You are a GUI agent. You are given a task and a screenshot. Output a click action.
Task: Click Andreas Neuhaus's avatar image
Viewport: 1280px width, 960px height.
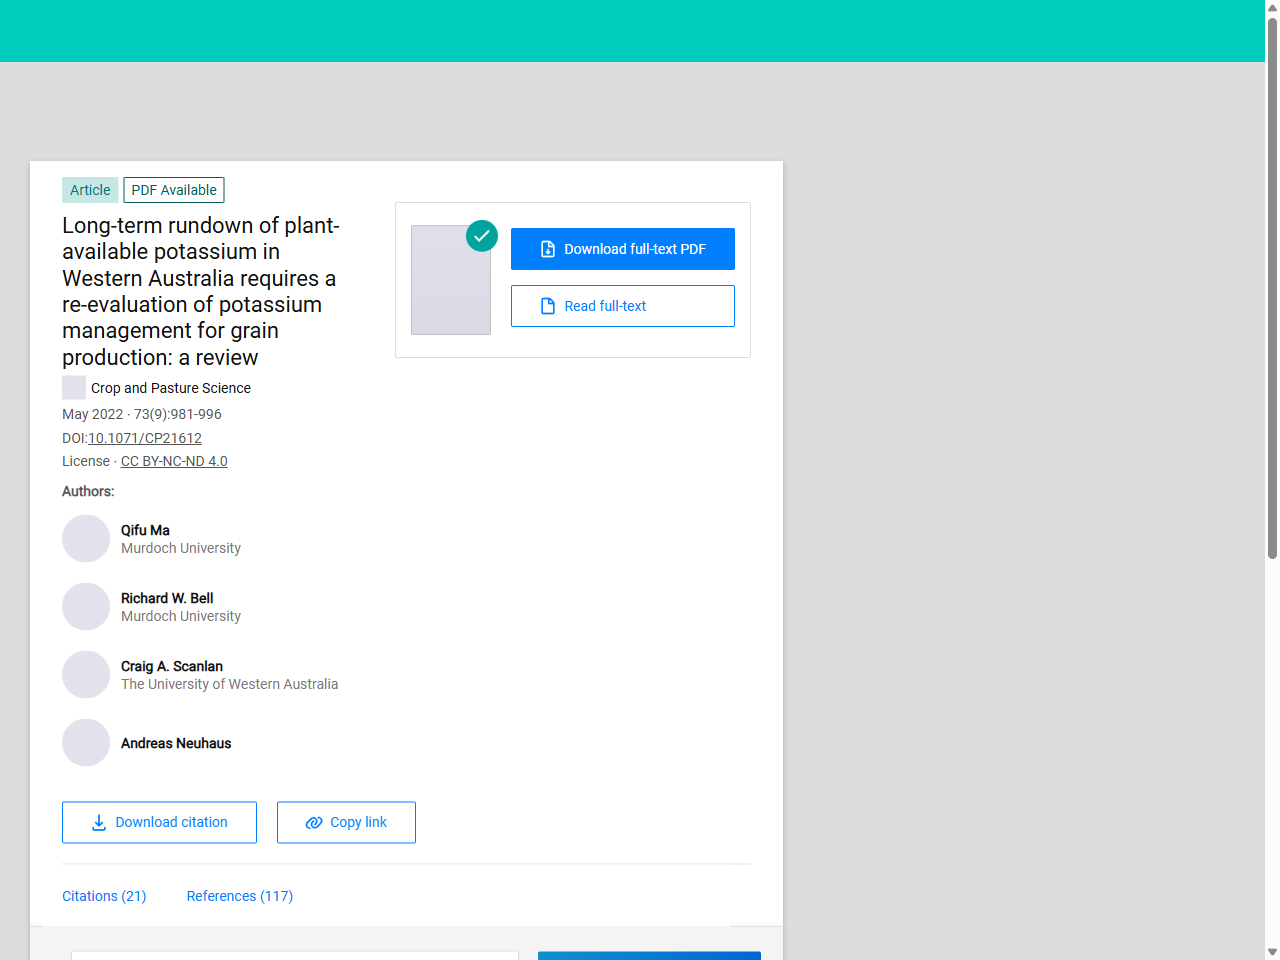coord(86,742)
